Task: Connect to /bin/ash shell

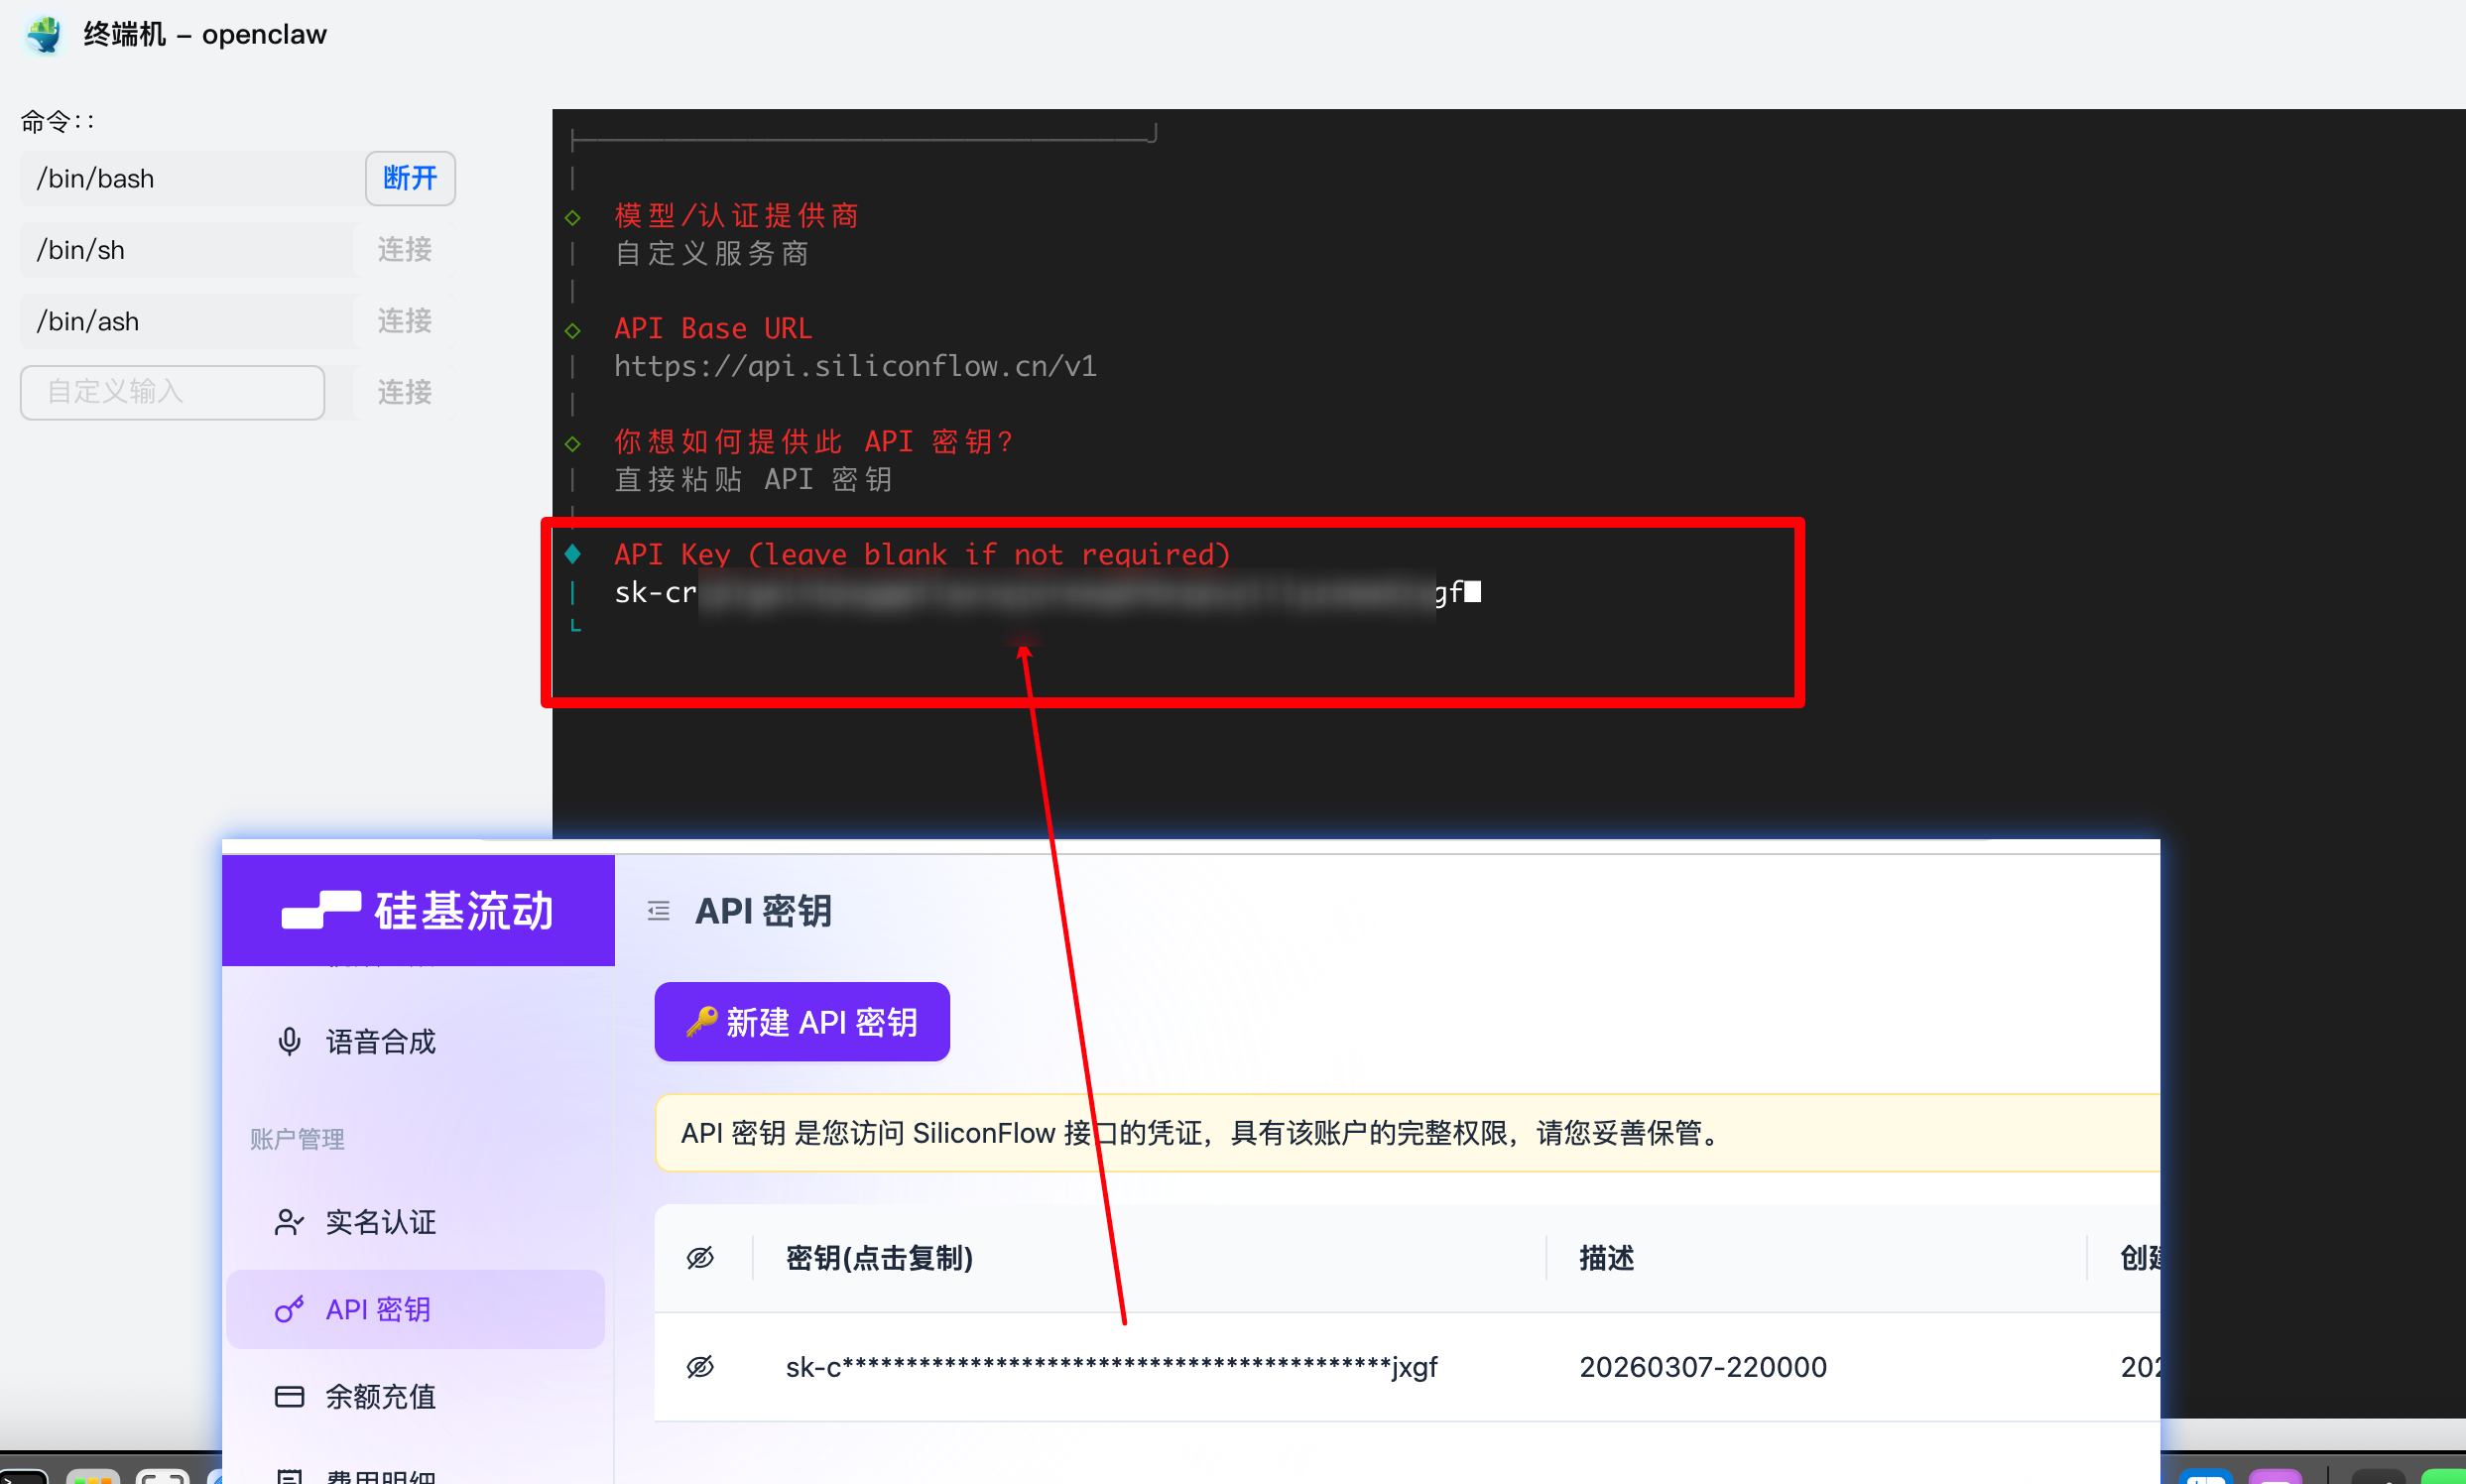Action: pos(404,321)
